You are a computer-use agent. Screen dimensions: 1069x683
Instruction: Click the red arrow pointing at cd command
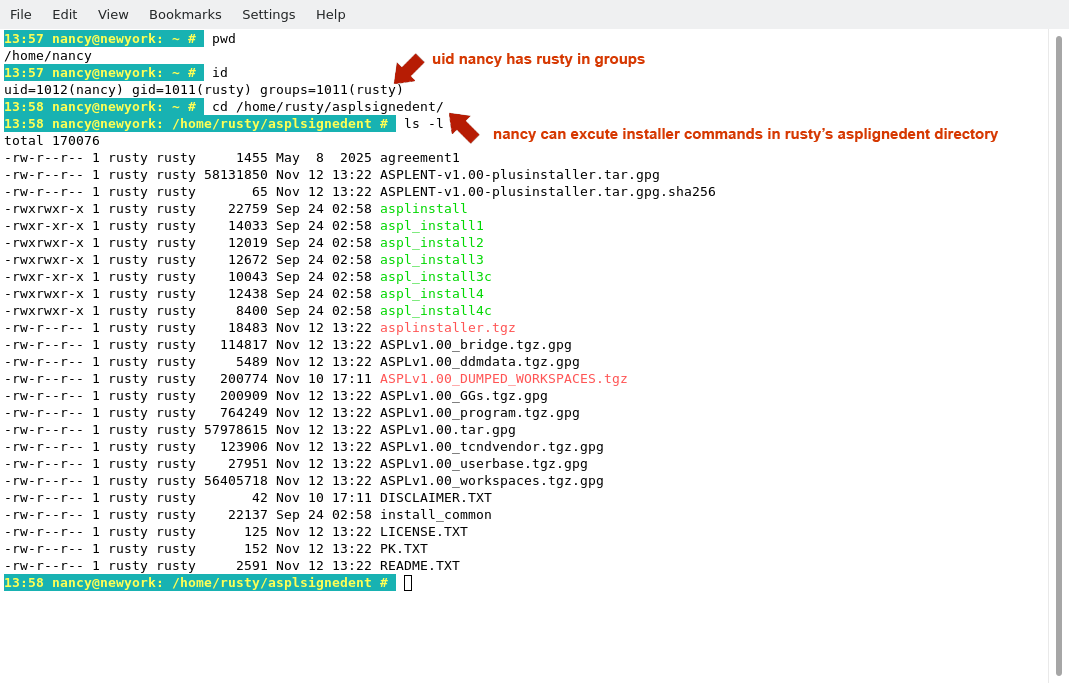[464, 128]
